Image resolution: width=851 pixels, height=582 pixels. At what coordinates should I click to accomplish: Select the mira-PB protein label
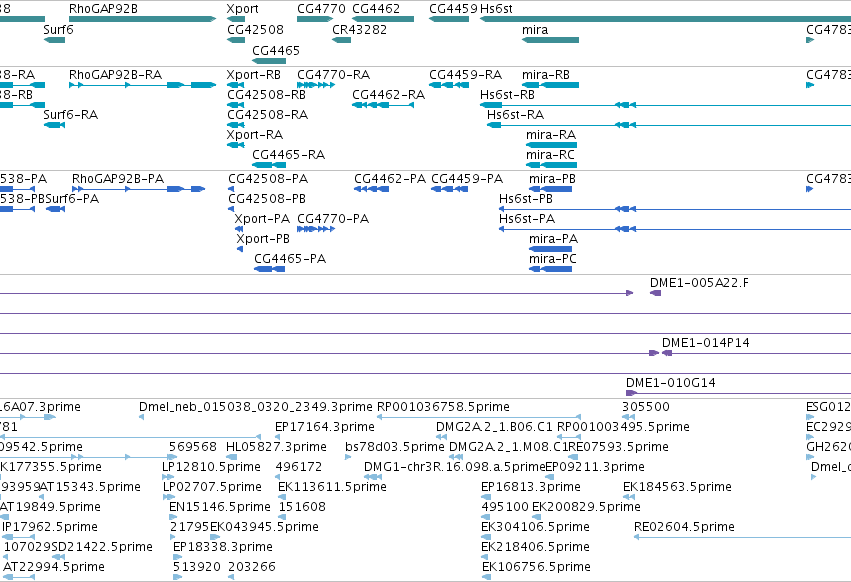pyautogui.click(x=552, y=179)
